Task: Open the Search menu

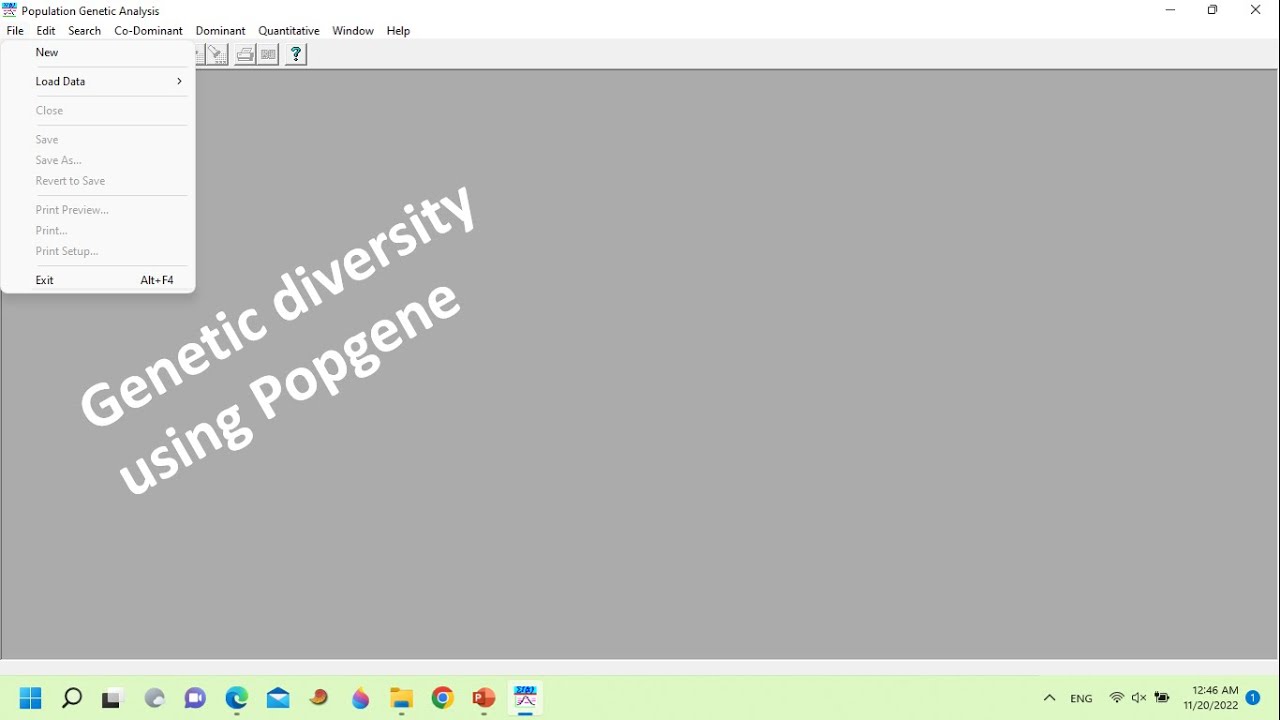Action: click(x=84, y=31)
